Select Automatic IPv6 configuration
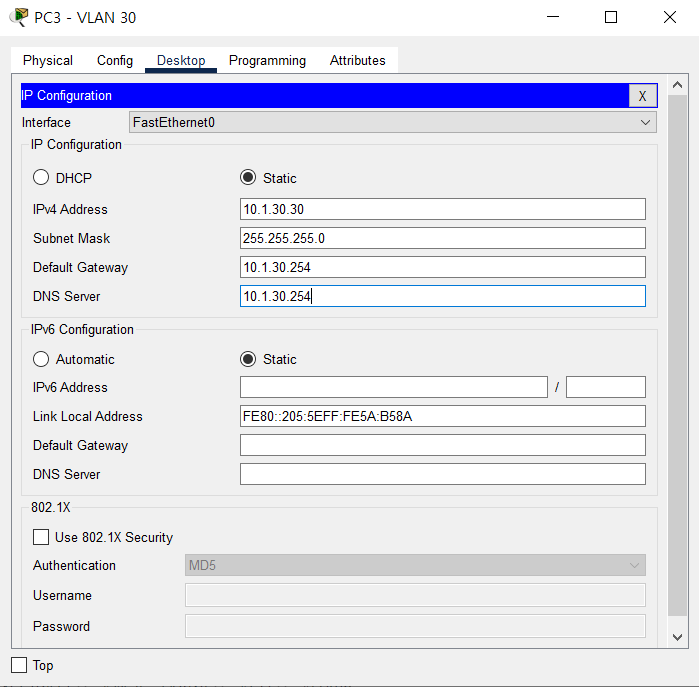Image resolution: width=699 pixels, height=687 pixels. [41, 359]
